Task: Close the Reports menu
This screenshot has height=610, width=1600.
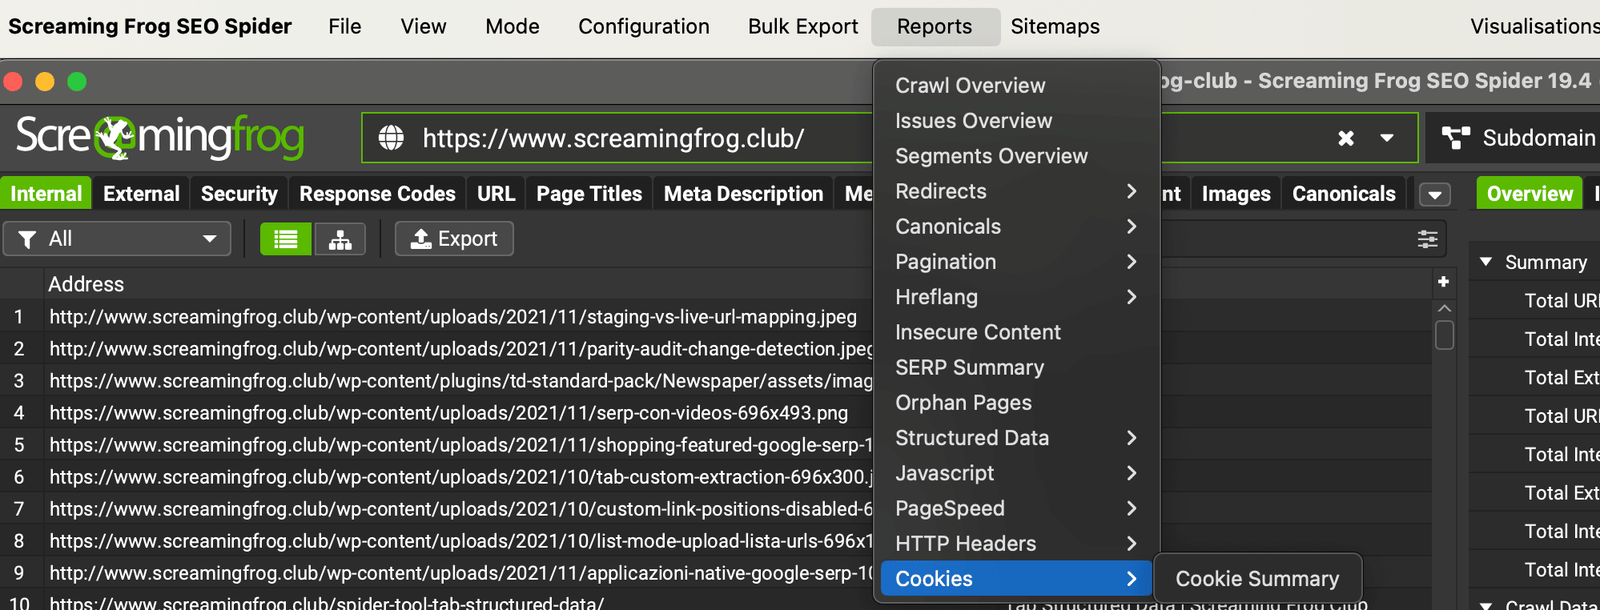Action: pyautogui.click(x=935, y=27)
